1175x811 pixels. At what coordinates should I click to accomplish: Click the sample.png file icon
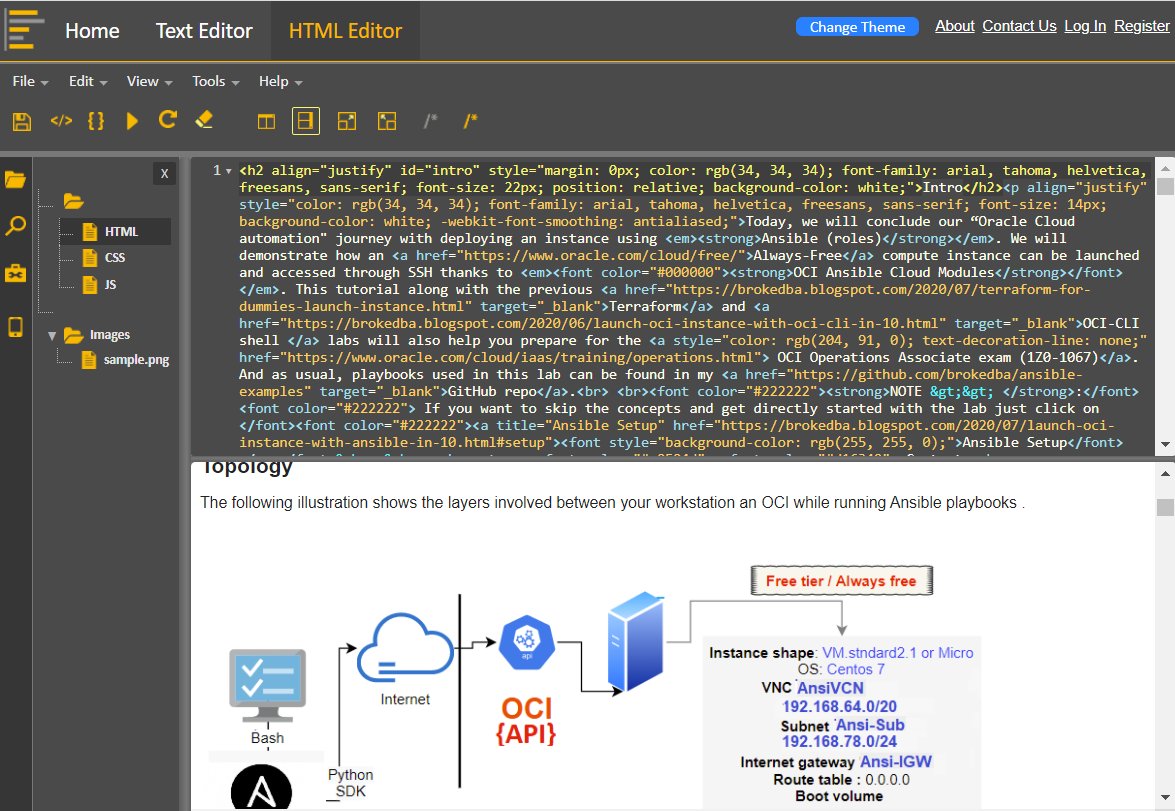89,360
